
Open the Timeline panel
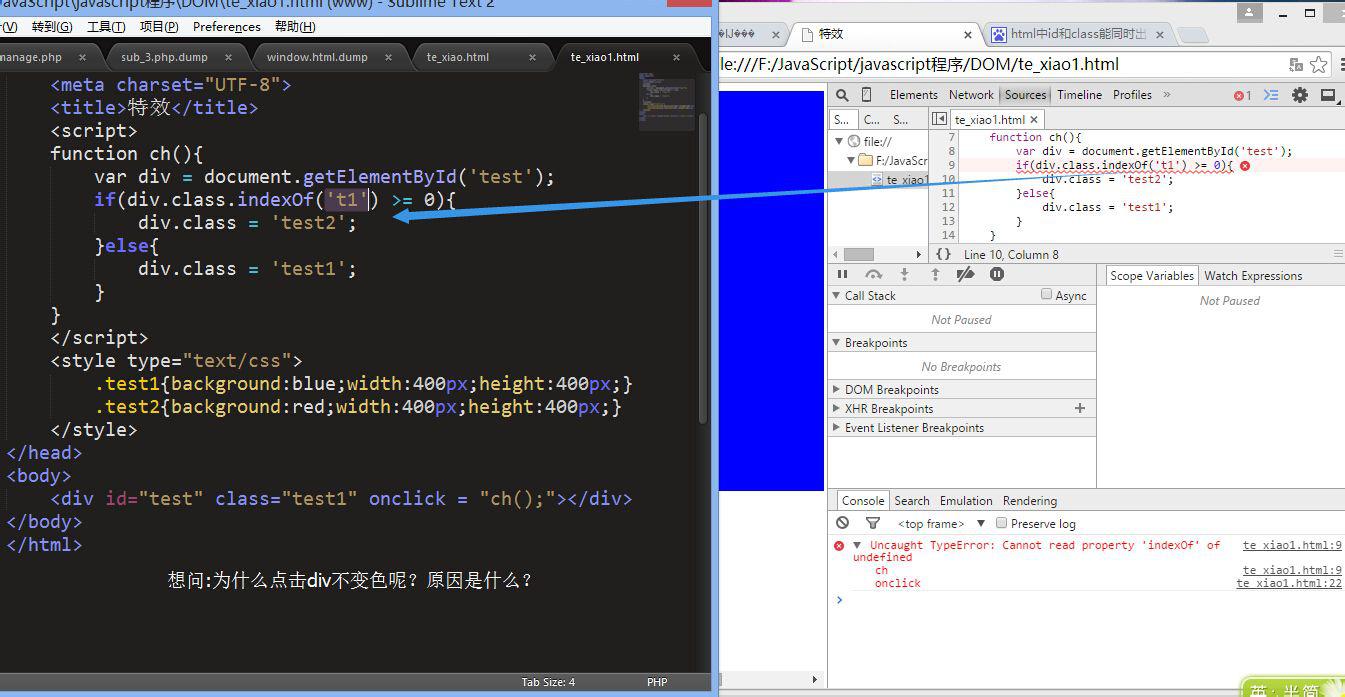click(x=1079, y=95)
